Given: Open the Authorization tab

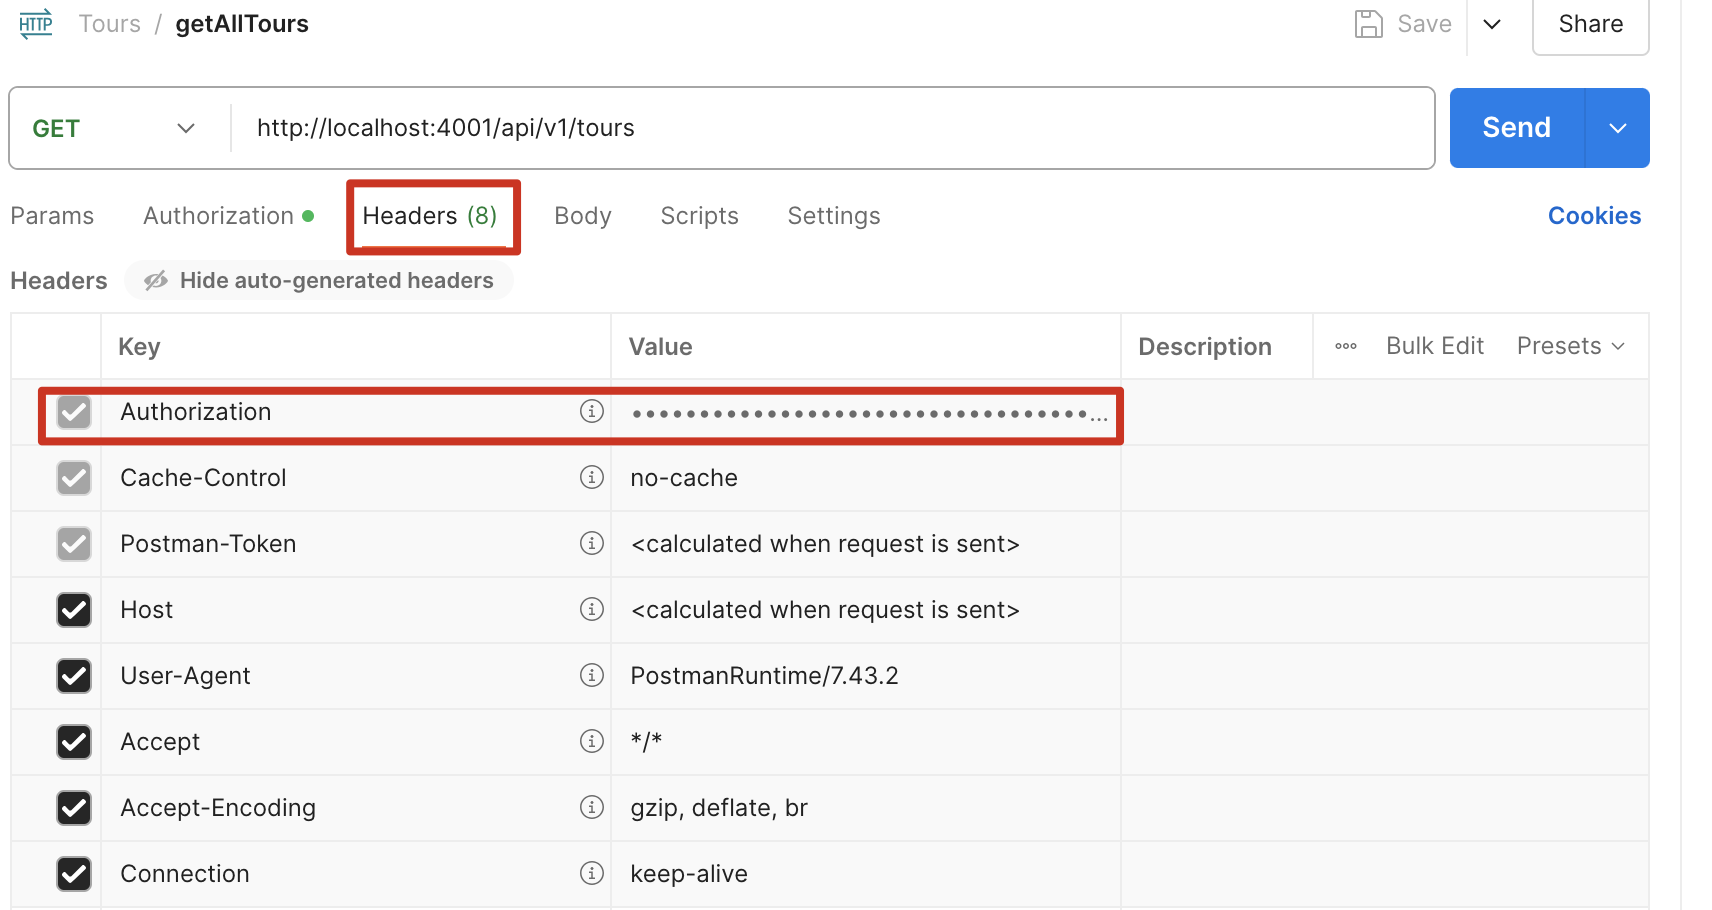Looking at the screenshot, I should pyautogui.click(x=219, y=216).
